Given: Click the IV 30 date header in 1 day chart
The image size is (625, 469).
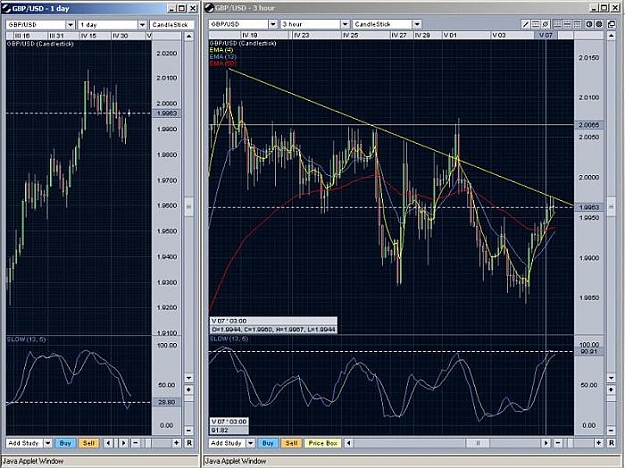Looking at the screenshot, I should (x=120, y=36).
